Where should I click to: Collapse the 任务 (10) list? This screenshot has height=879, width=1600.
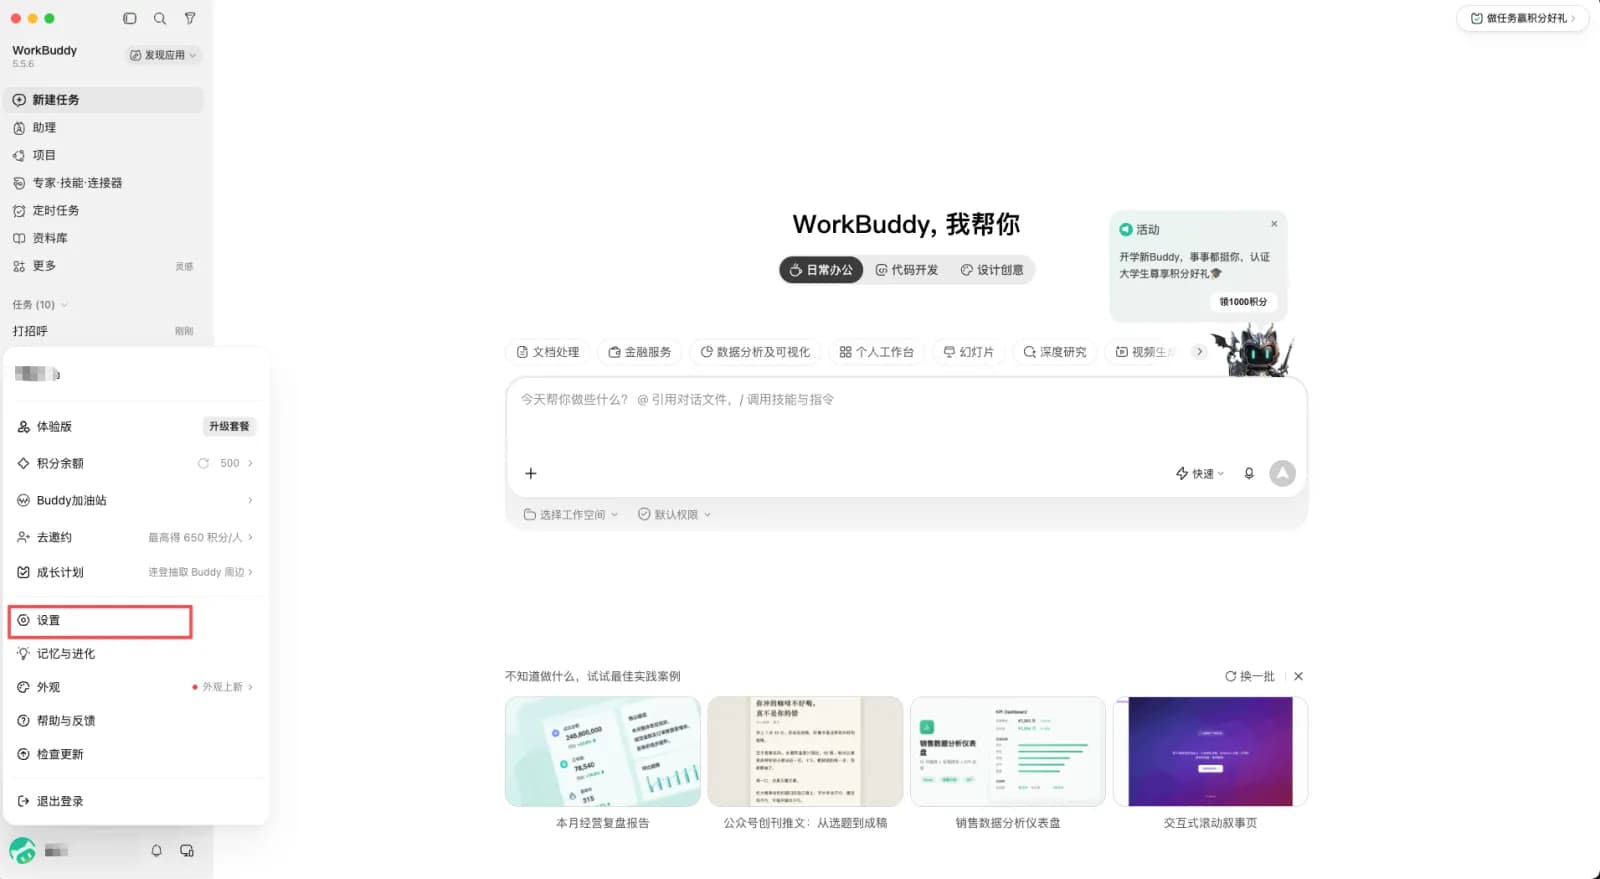64,305
